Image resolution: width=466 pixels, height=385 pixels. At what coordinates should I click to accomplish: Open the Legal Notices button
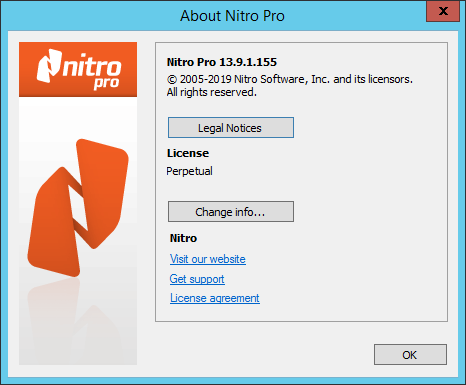point(231,127)
